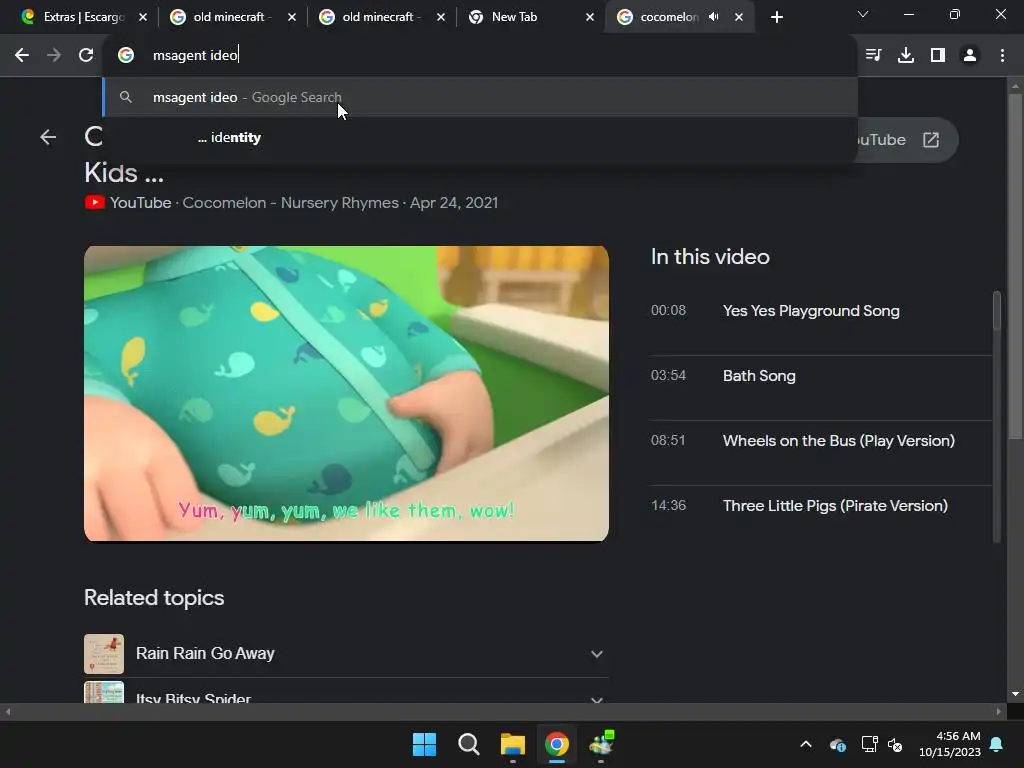Choose 'msagent ideo - Google Search' suggestion
1024x768 pixels.
coord(480,97)
